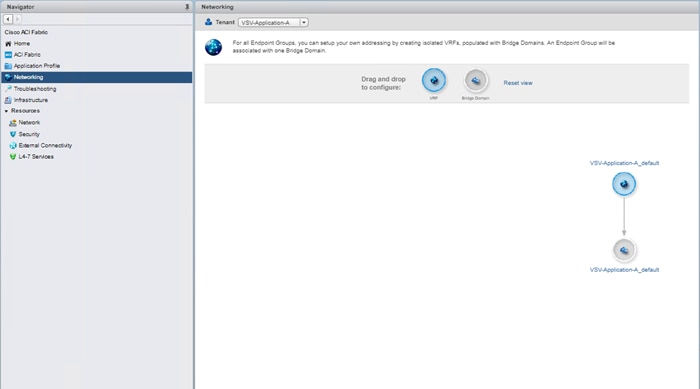Click the VRF node label VSV-Application-A_default
The image size is (700, 389).
point(624,163)
